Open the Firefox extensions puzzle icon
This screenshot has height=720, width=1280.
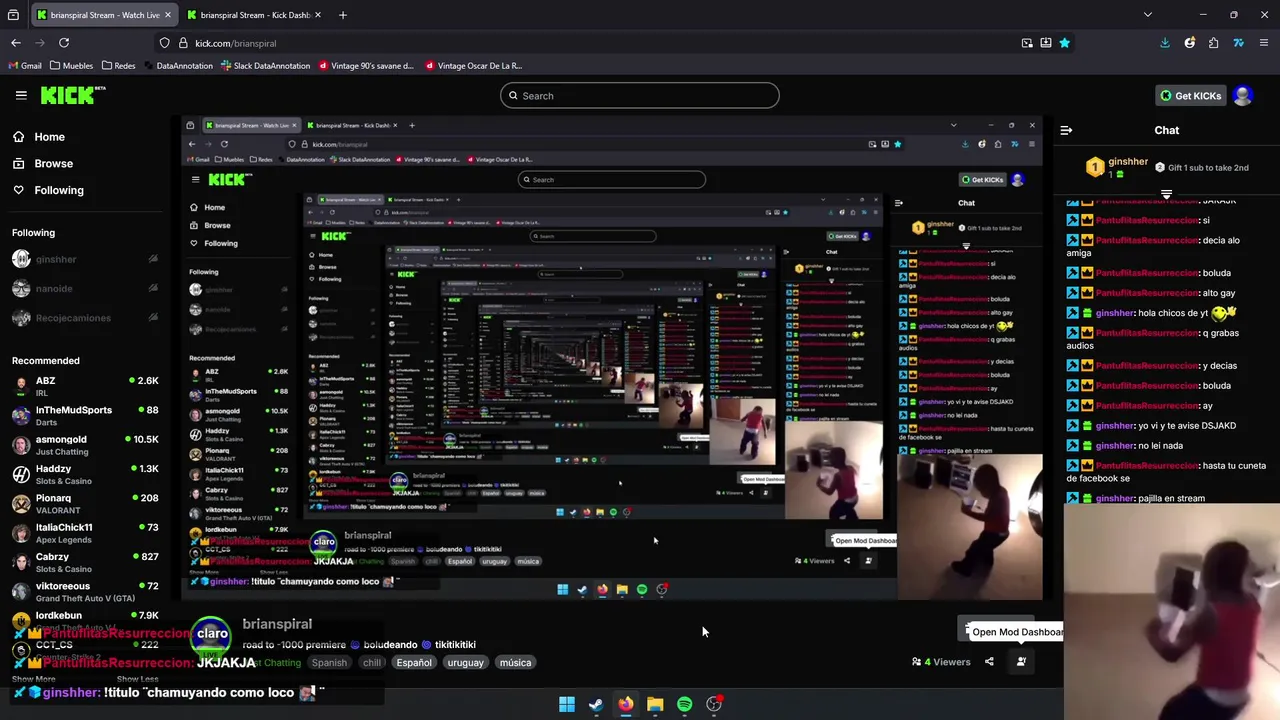[x=1213, y=43]
